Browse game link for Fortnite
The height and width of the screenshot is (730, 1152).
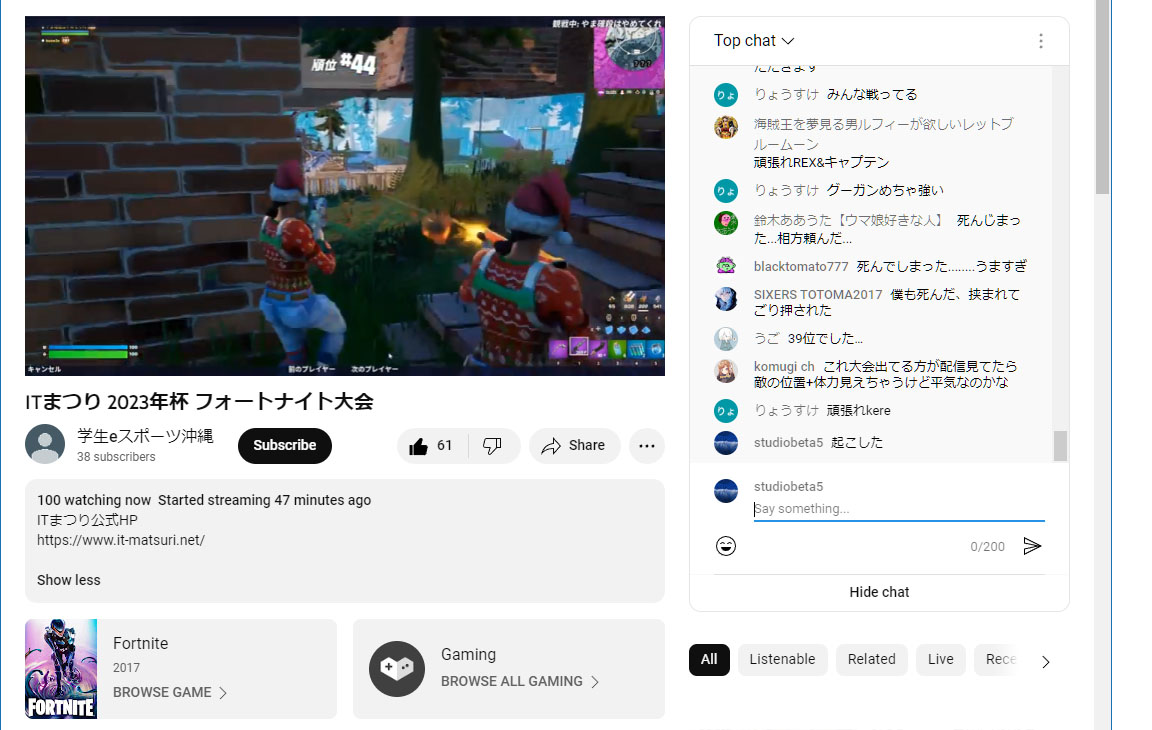(170, 693)
